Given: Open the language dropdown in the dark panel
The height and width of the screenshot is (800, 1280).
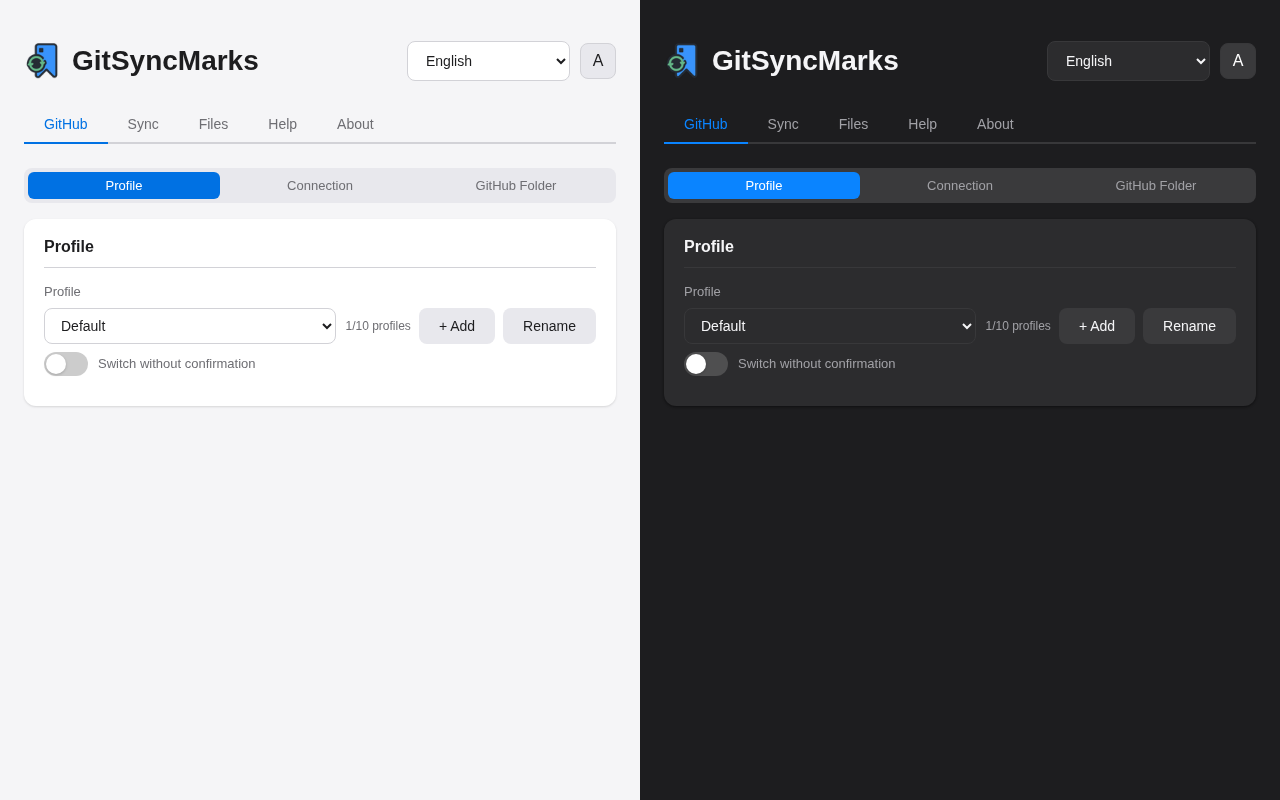Looking at the screenshot, I should (1129, 61).
